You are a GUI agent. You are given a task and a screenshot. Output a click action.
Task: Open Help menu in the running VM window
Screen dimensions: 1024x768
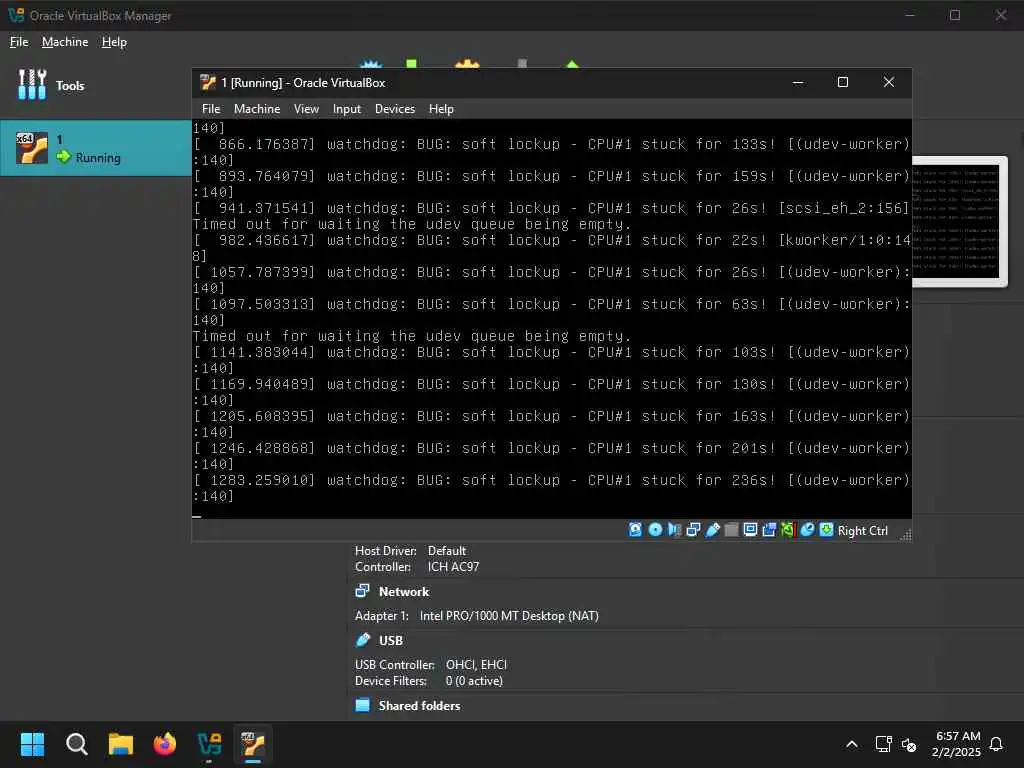(x=441, y=109)
